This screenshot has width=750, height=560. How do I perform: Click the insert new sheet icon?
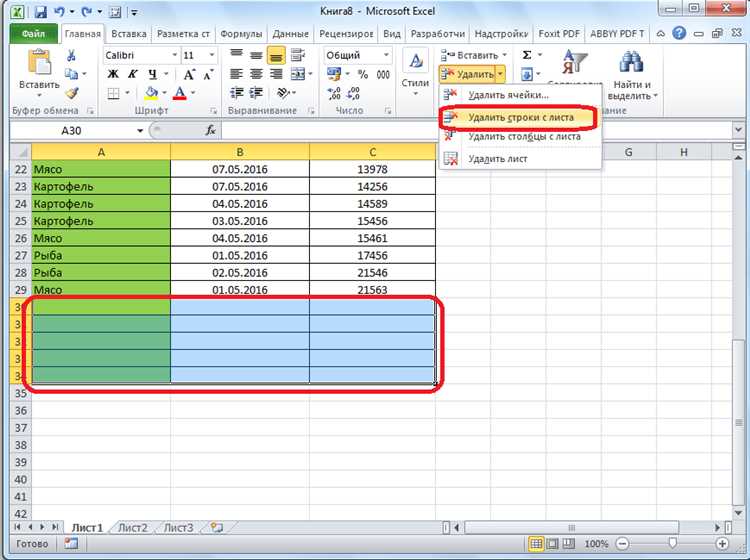217,527
